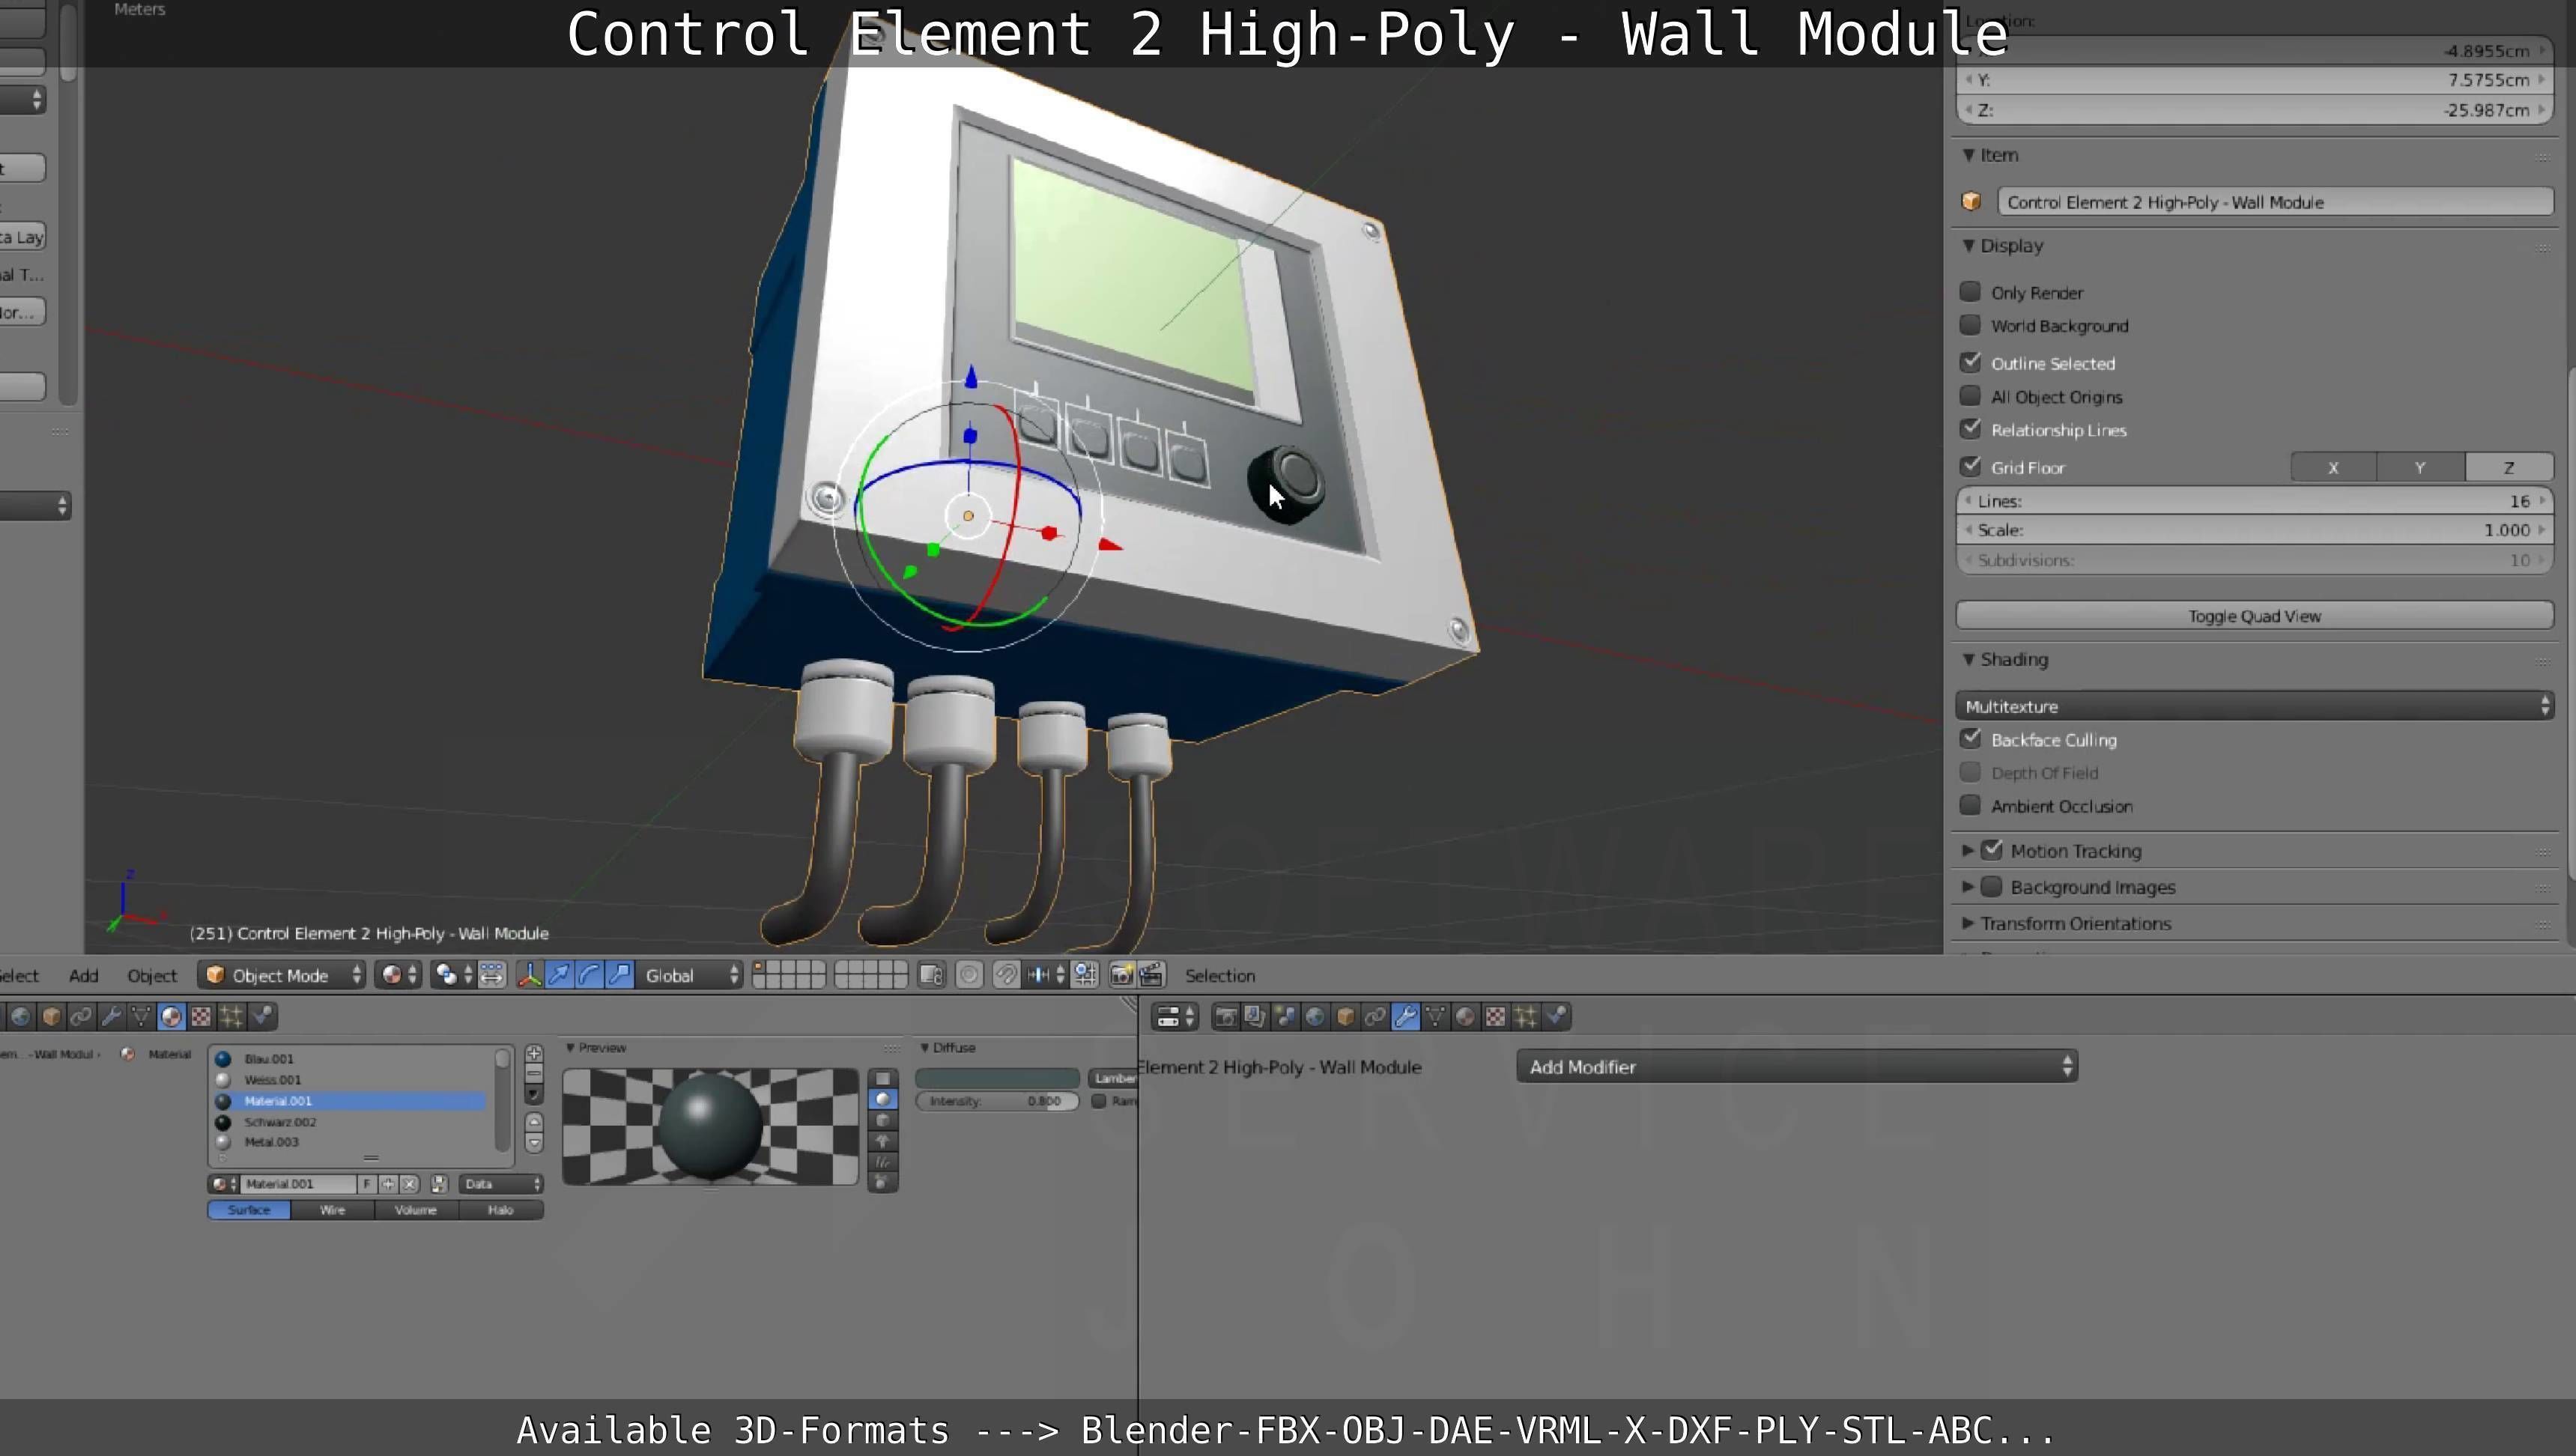2576x1456 pixels.
Task: Click the diffuse color swatch
Action: [997, 1077]
